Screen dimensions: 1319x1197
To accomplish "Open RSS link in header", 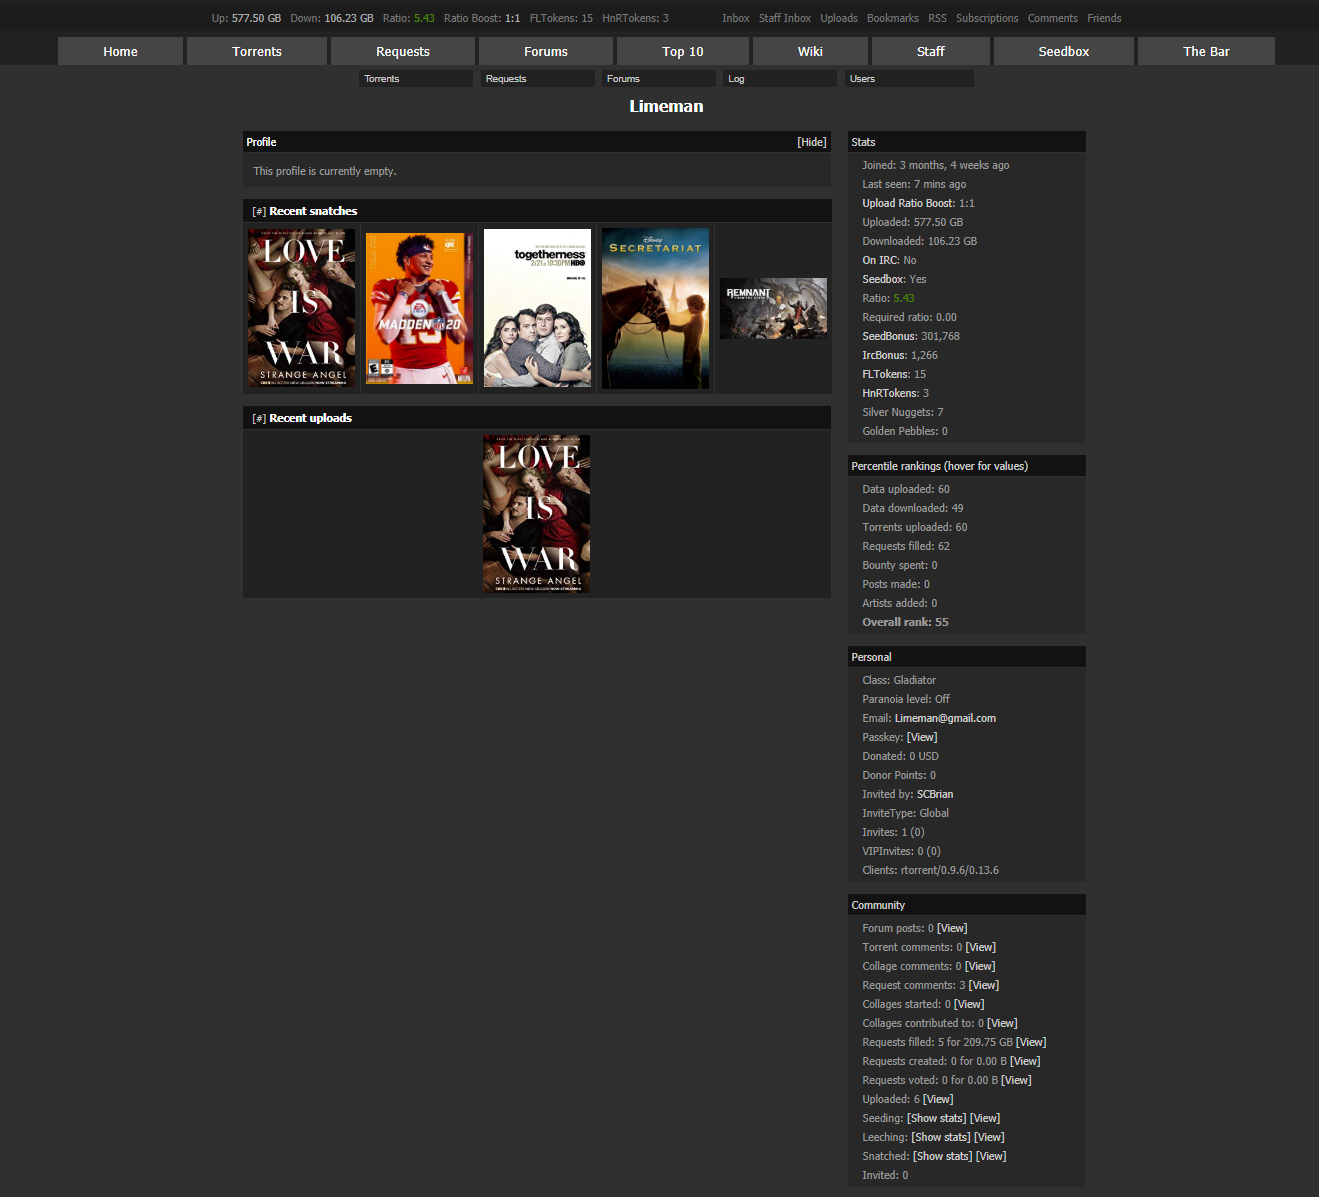I will [937, 18].
